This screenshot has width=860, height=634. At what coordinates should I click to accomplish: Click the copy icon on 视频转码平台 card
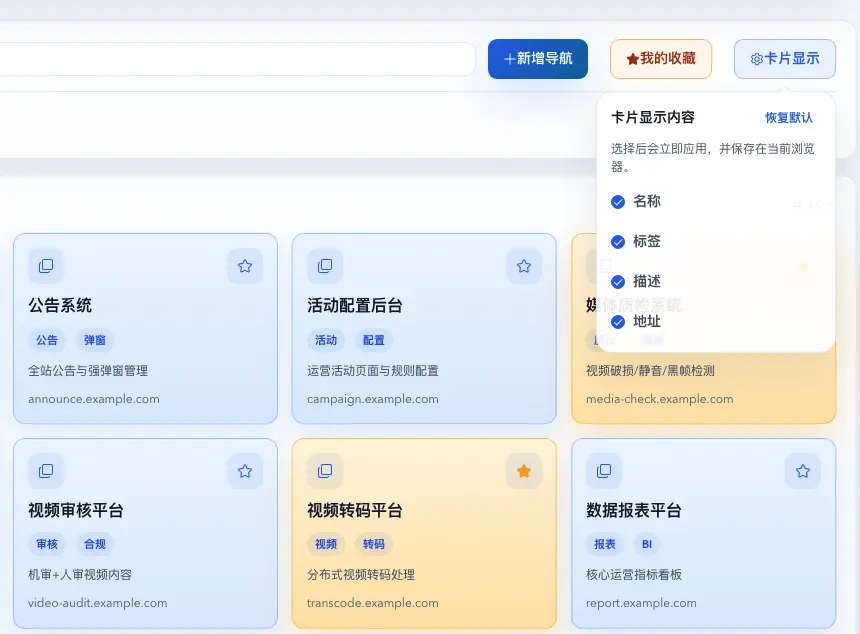click(325, 471)
